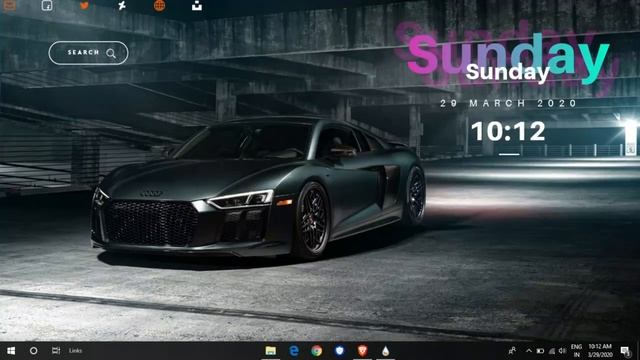Check the battery status tray icon
This screenshot has width=640, height=360.
pos(540,351)
